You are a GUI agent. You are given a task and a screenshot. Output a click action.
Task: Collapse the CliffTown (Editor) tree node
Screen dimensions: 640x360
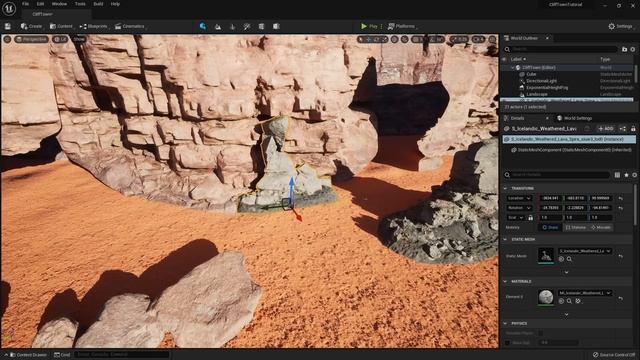point(513,68)
